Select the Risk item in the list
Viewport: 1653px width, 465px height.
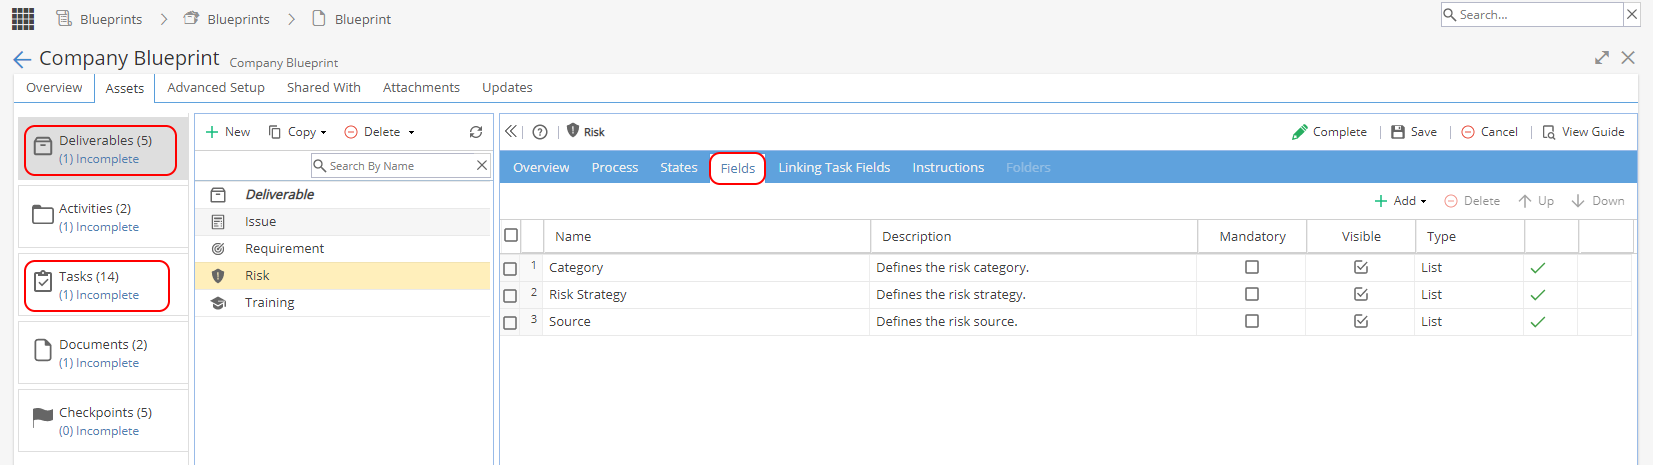click(343, 276)
